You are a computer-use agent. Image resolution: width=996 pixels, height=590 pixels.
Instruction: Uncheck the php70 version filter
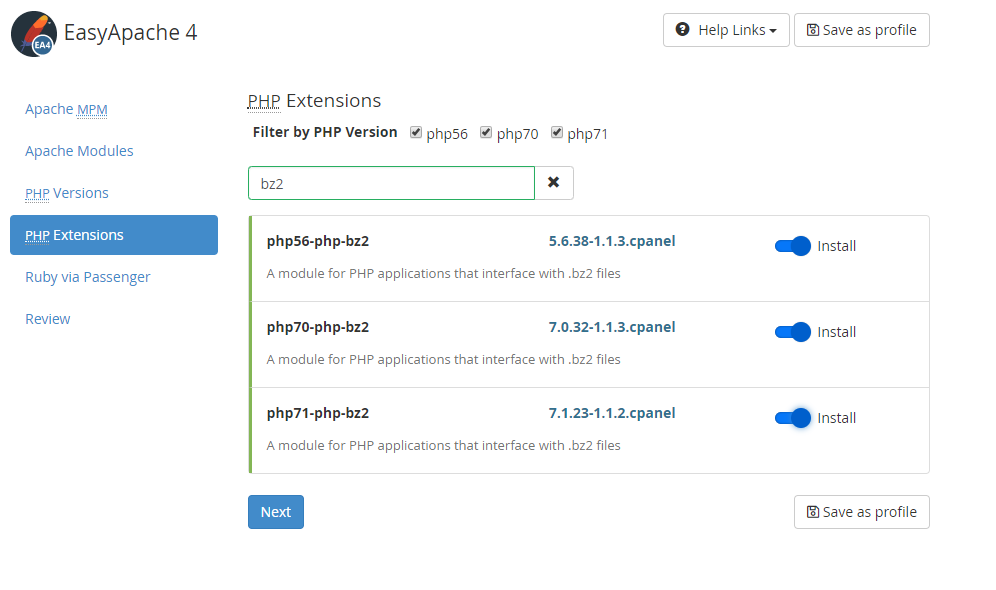point(486,132)
